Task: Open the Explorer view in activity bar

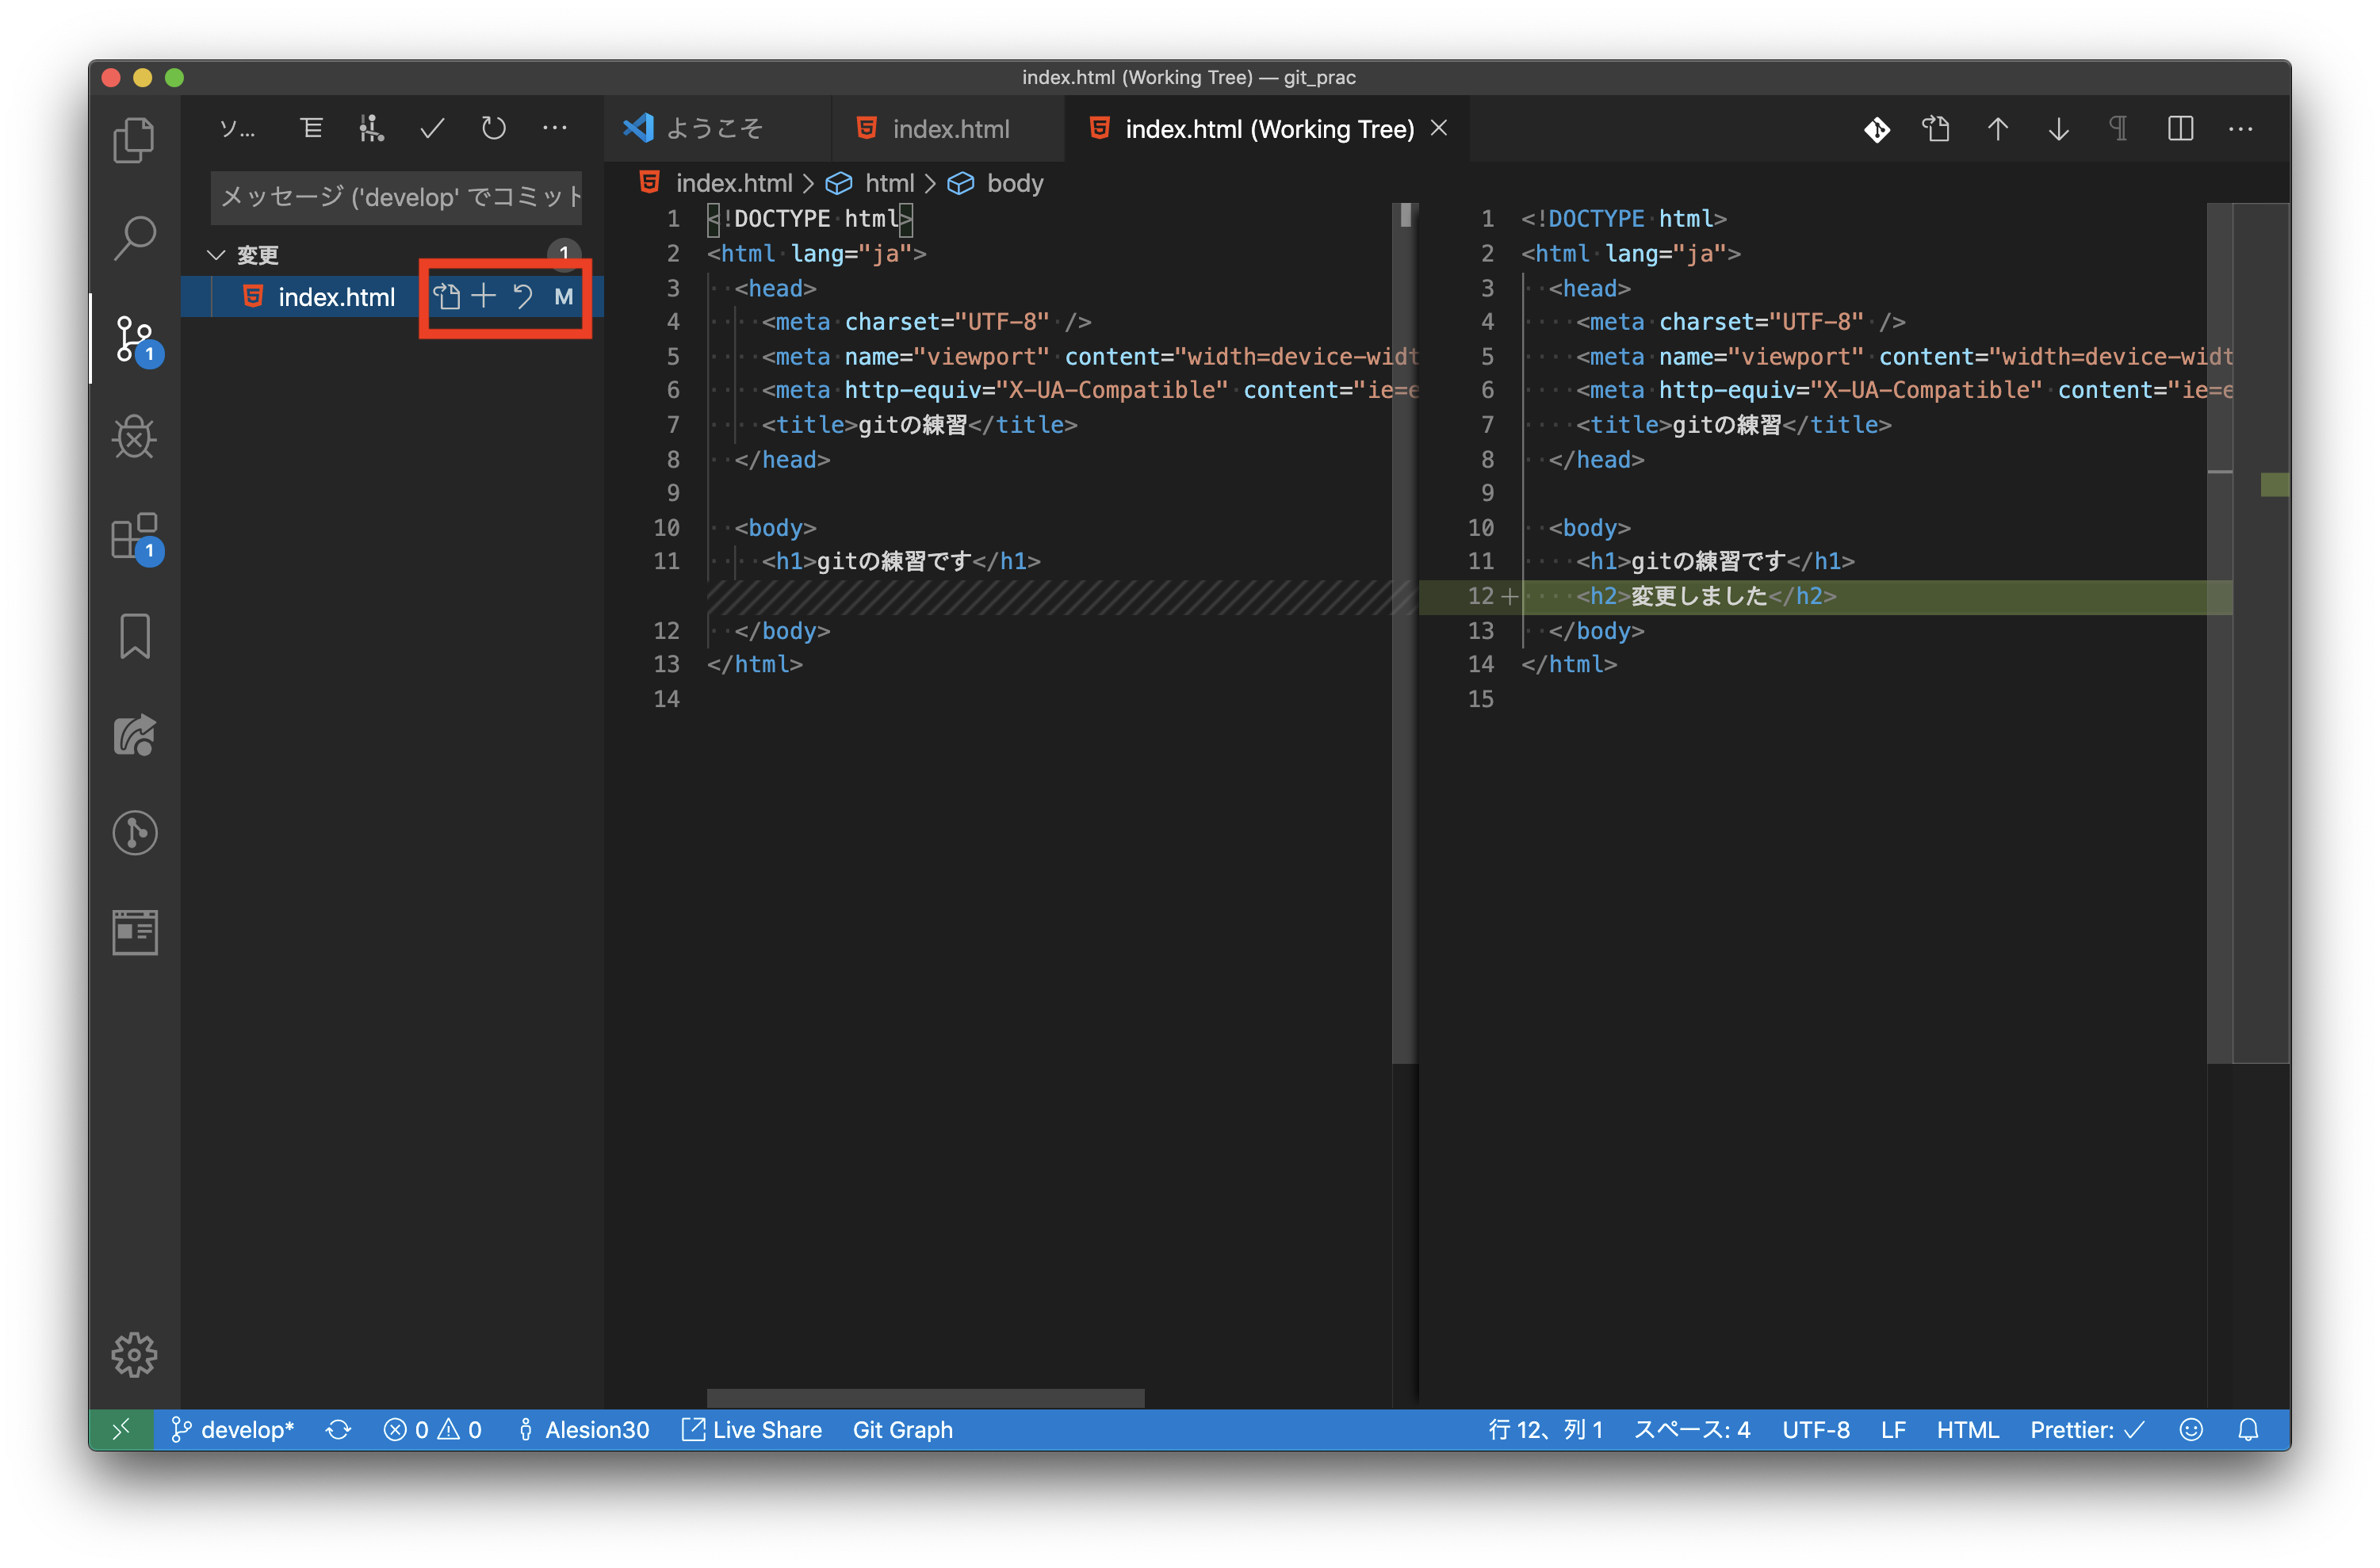Action: point(134,139)
